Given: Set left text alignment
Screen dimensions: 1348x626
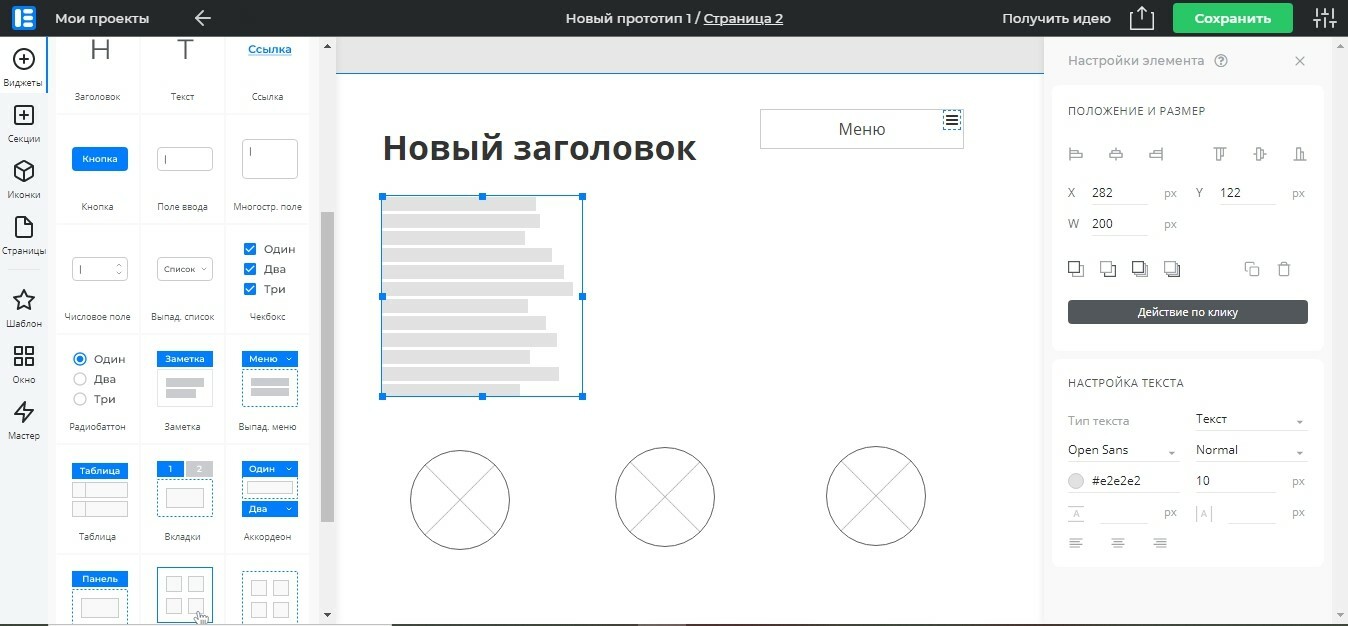Looking at the screenshot, I should coord(1076,543).
